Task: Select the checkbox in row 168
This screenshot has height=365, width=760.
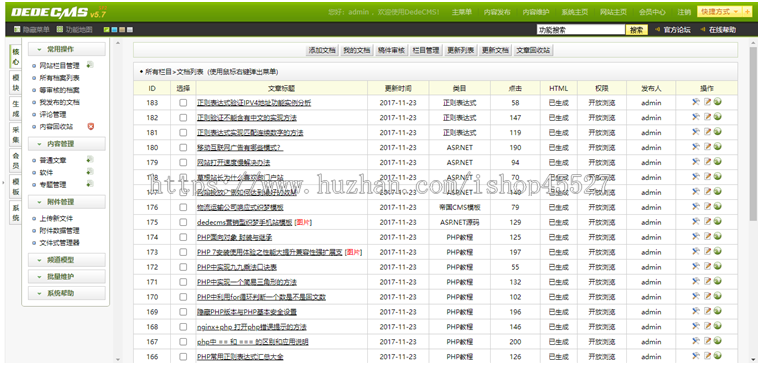Action: (183, 327)
